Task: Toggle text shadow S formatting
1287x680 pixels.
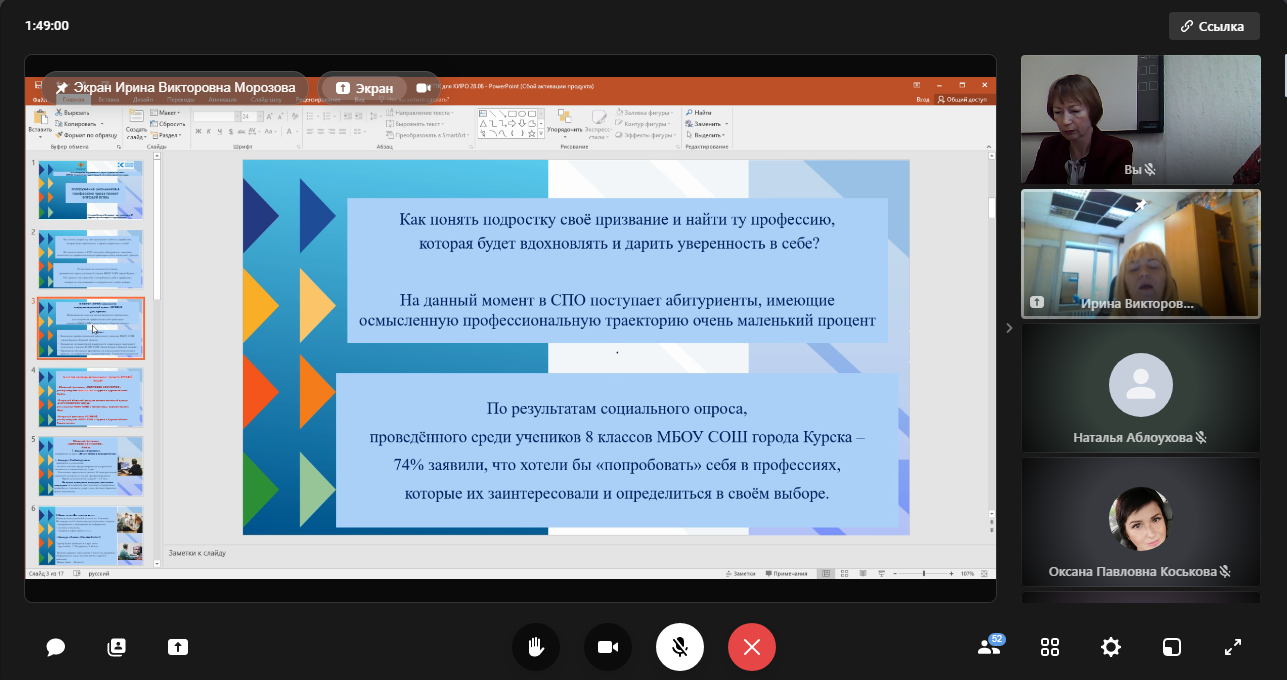Action: 231,131
